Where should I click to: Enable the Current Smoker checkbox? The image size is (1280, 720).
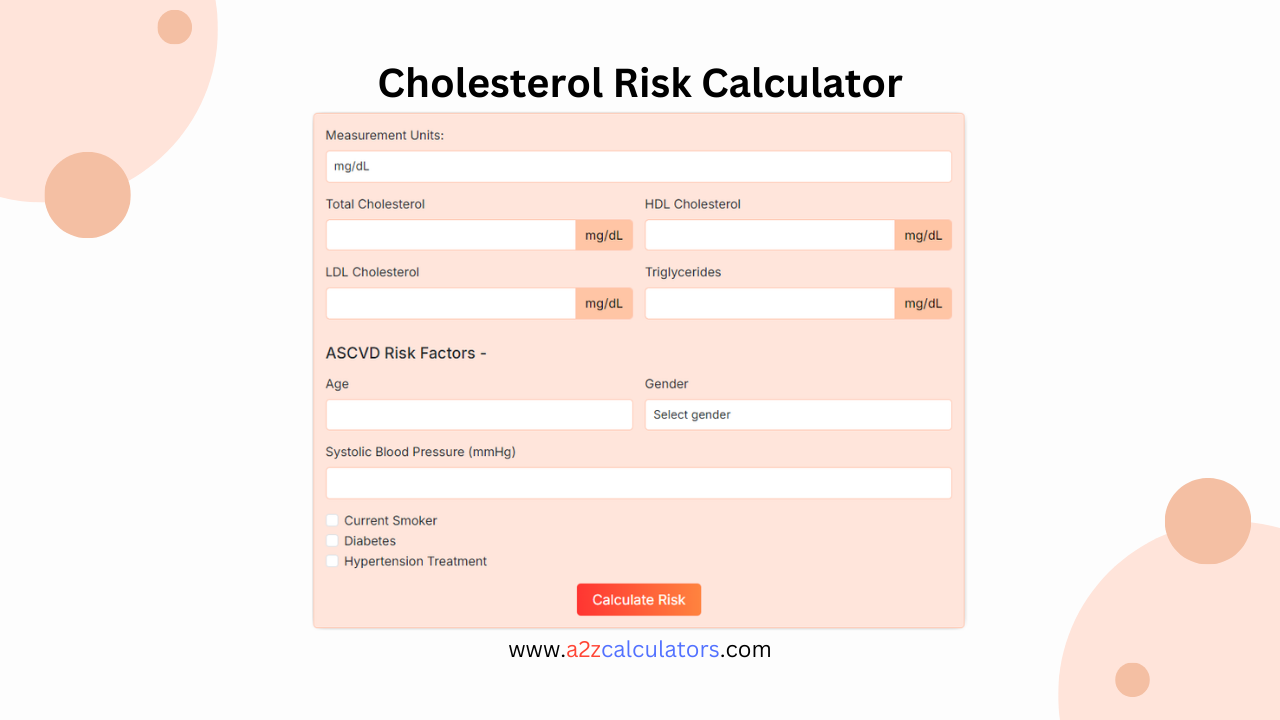331,520
